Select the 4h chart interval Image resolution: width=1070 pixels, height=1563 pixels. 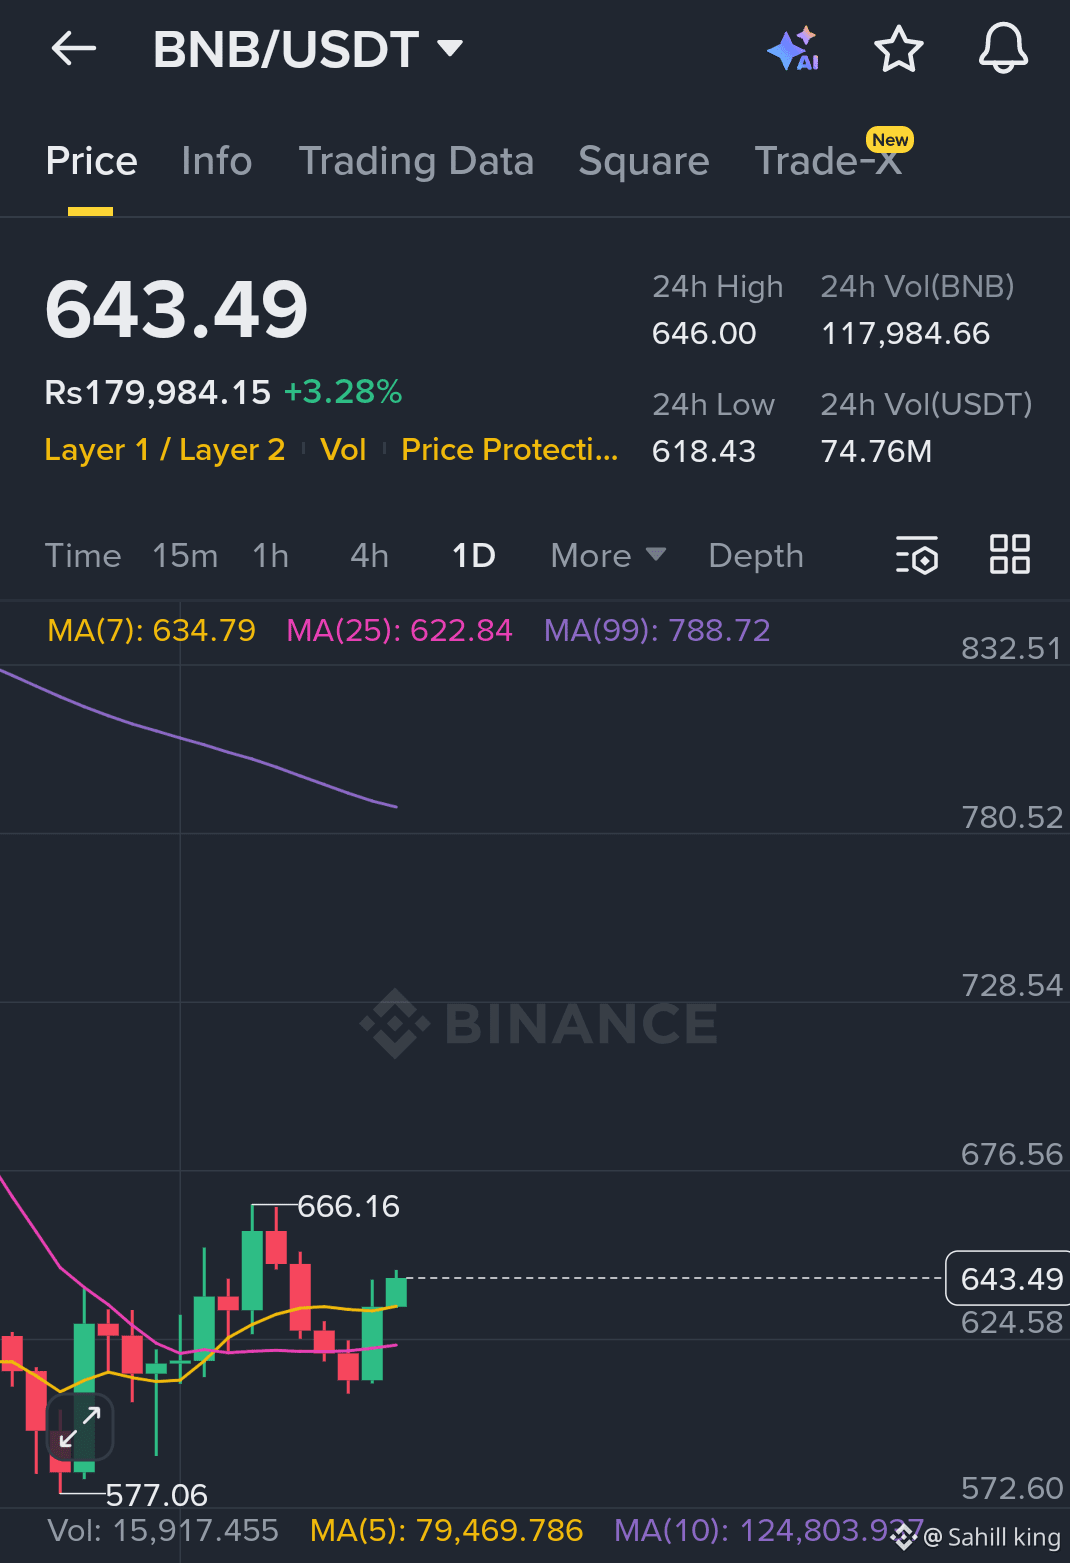[x=369, y=556]
